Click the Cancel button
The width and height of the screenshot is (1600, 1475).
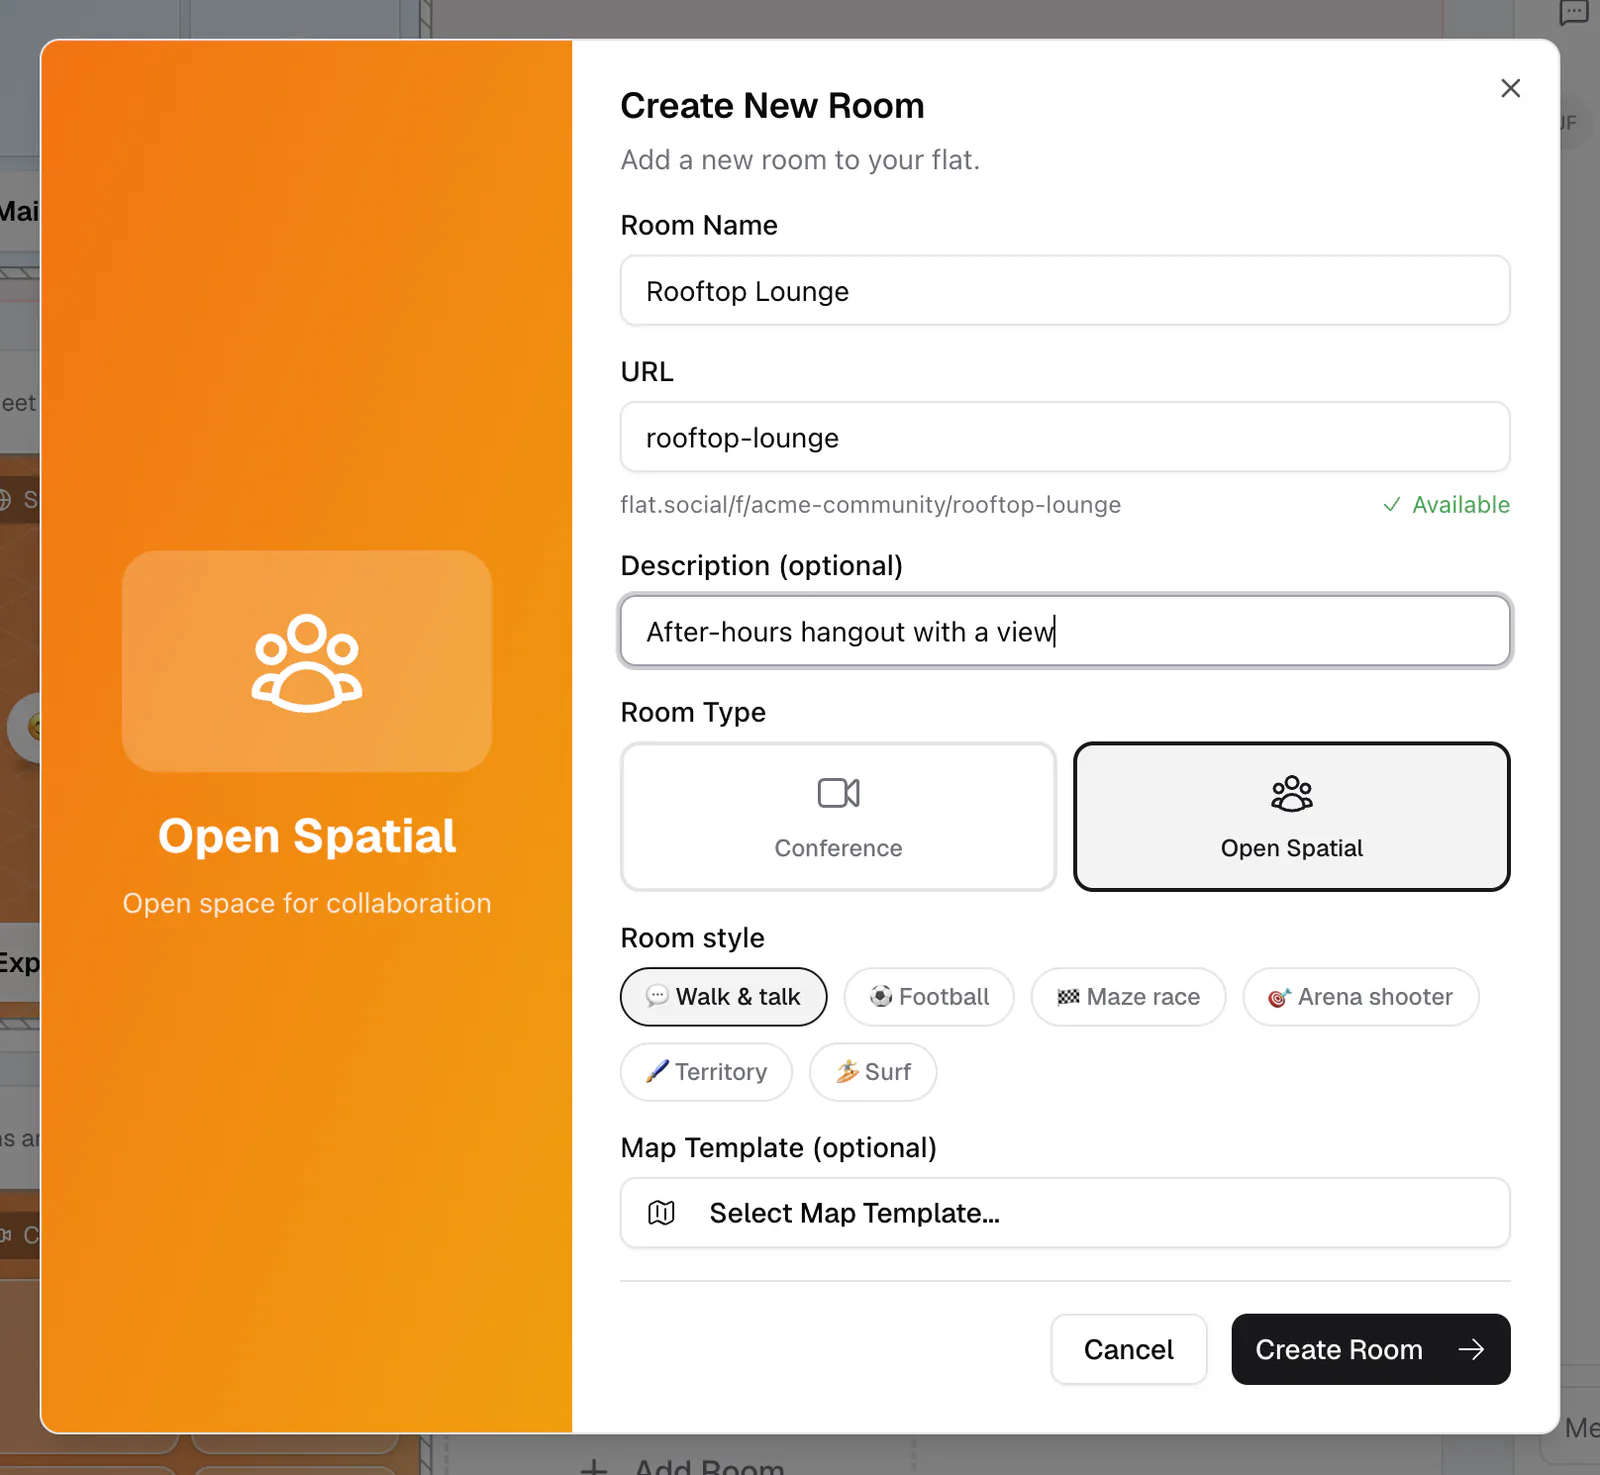[x=1129, y=1349]
